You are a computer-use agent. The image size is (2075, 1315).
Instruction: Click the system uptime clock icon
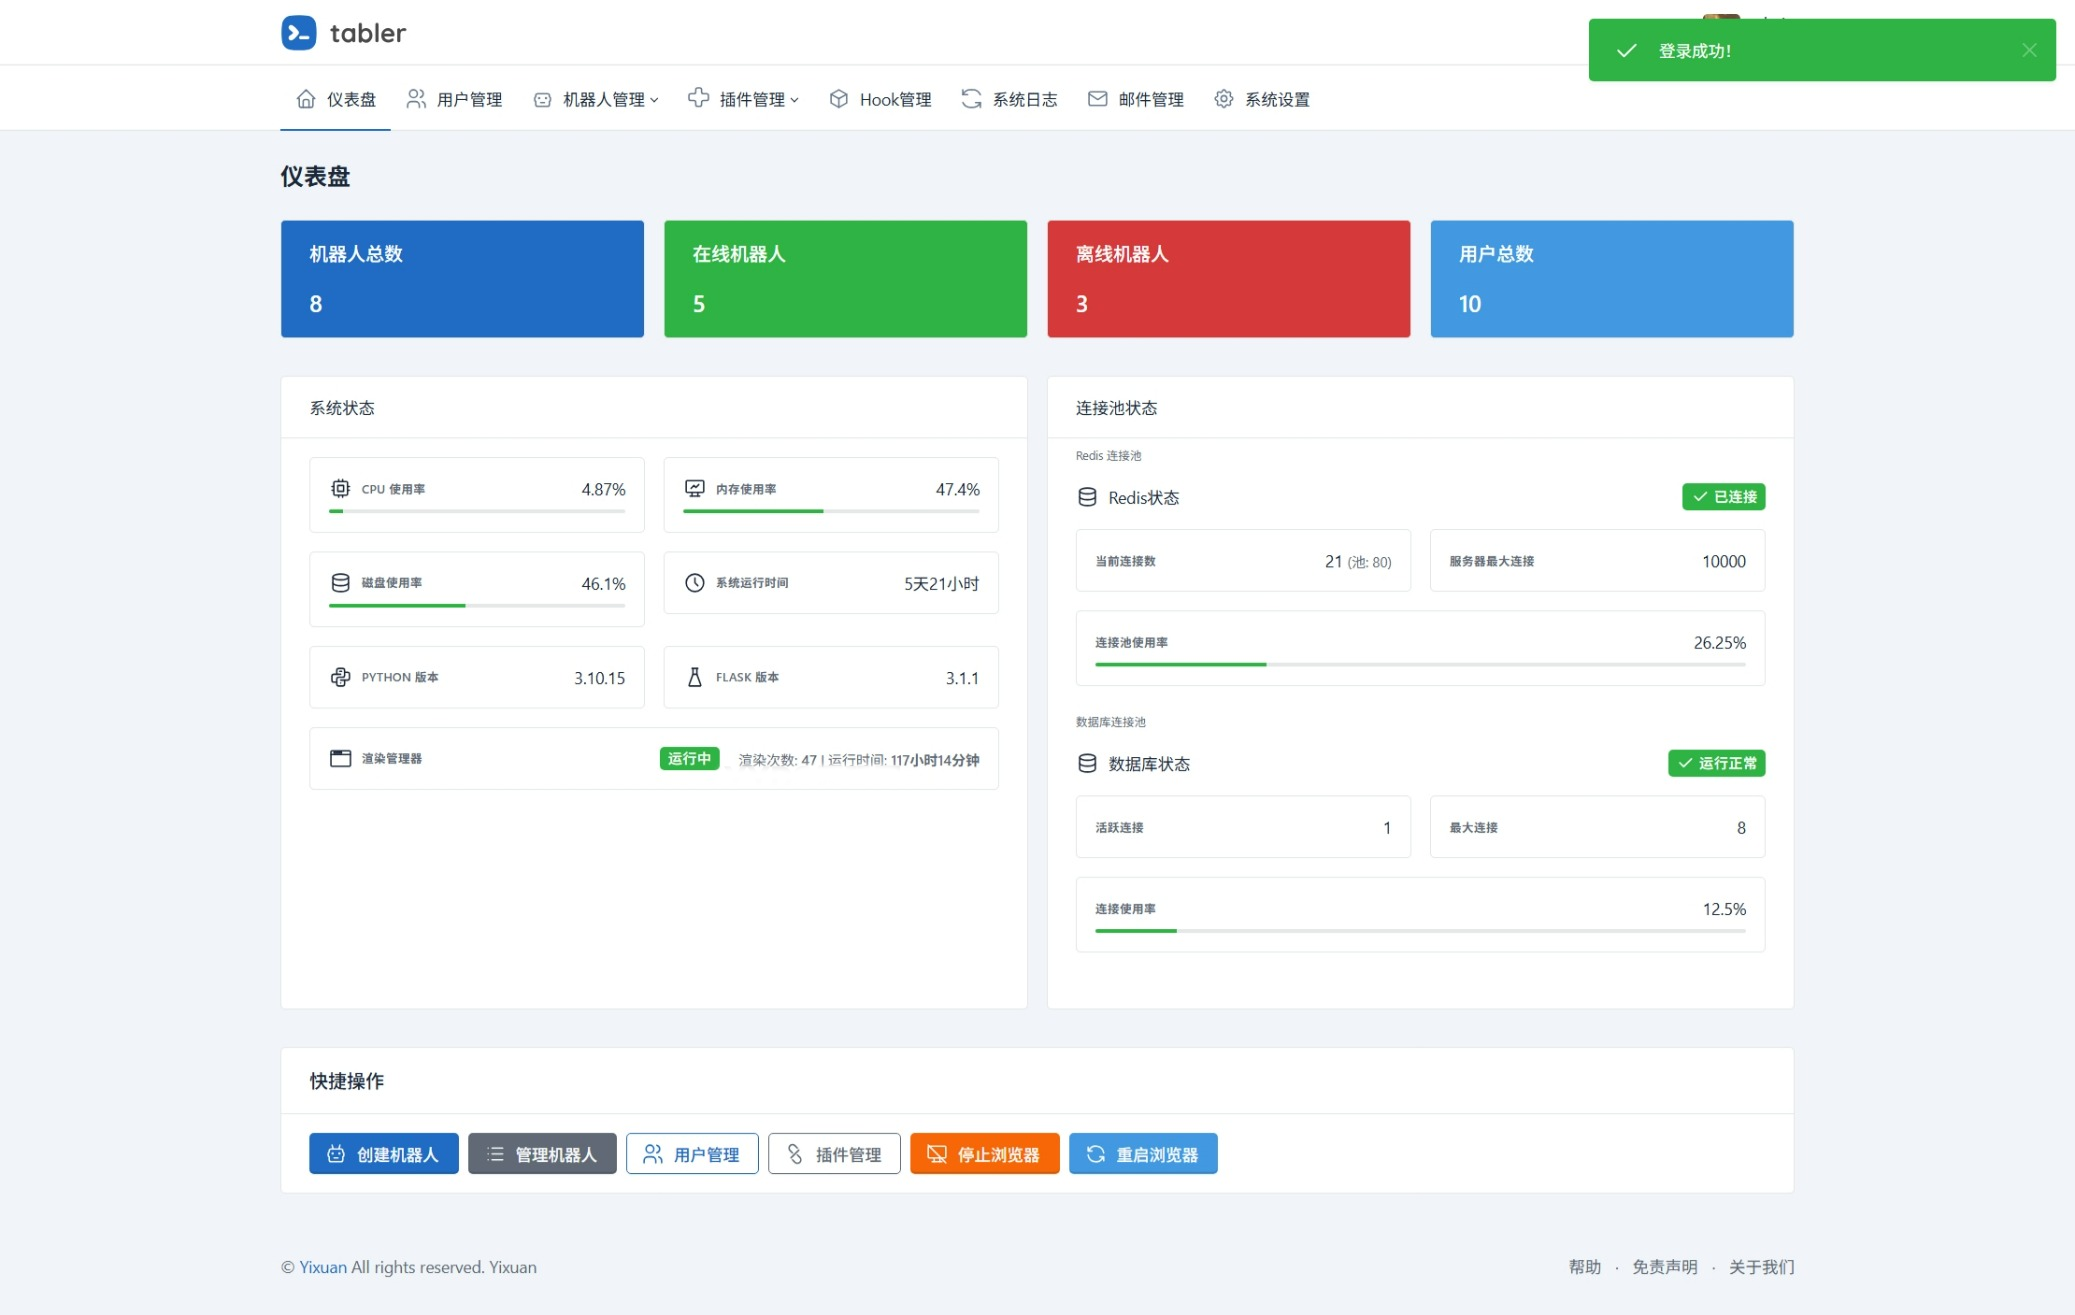[694, 583]
